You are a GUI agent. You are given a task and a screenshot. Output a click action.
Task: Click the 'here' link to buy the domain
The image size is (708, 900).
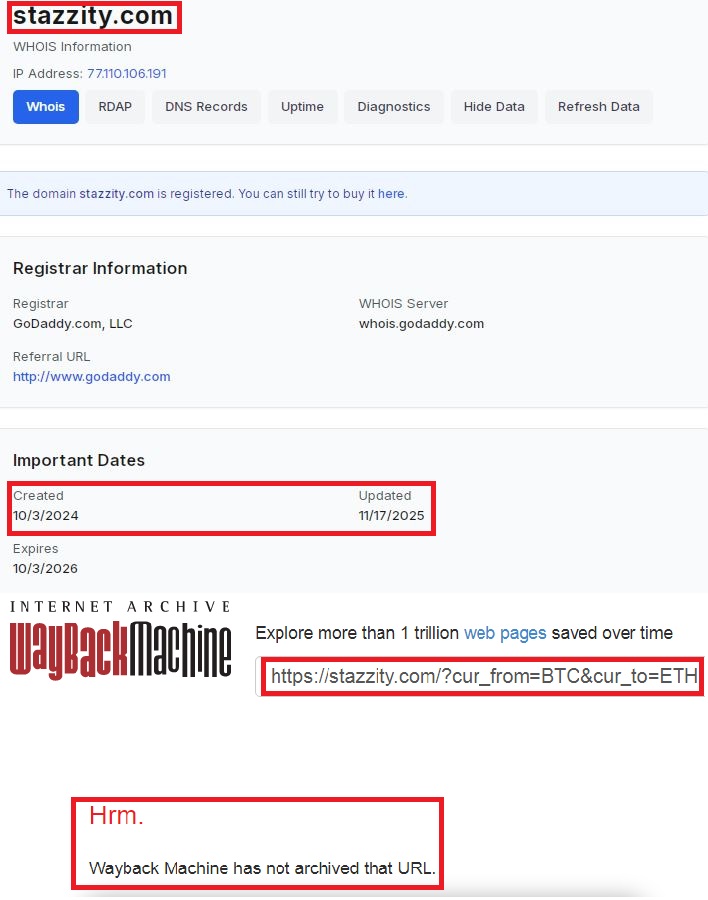pos(391,194)
